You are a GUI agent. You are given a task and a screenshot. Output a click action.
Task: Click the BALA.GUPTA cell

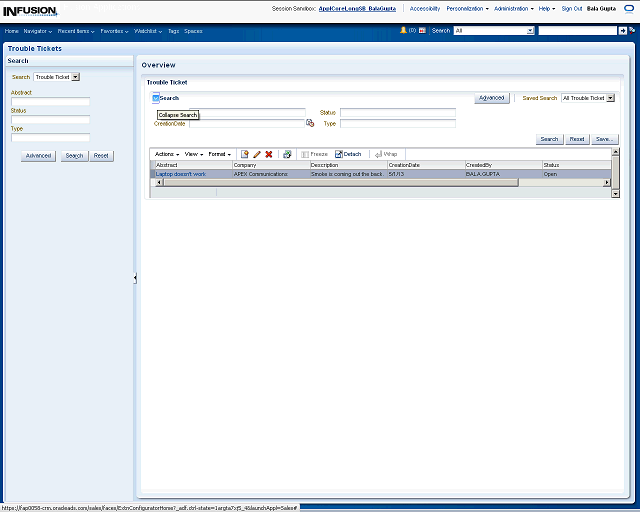point(503,174)
